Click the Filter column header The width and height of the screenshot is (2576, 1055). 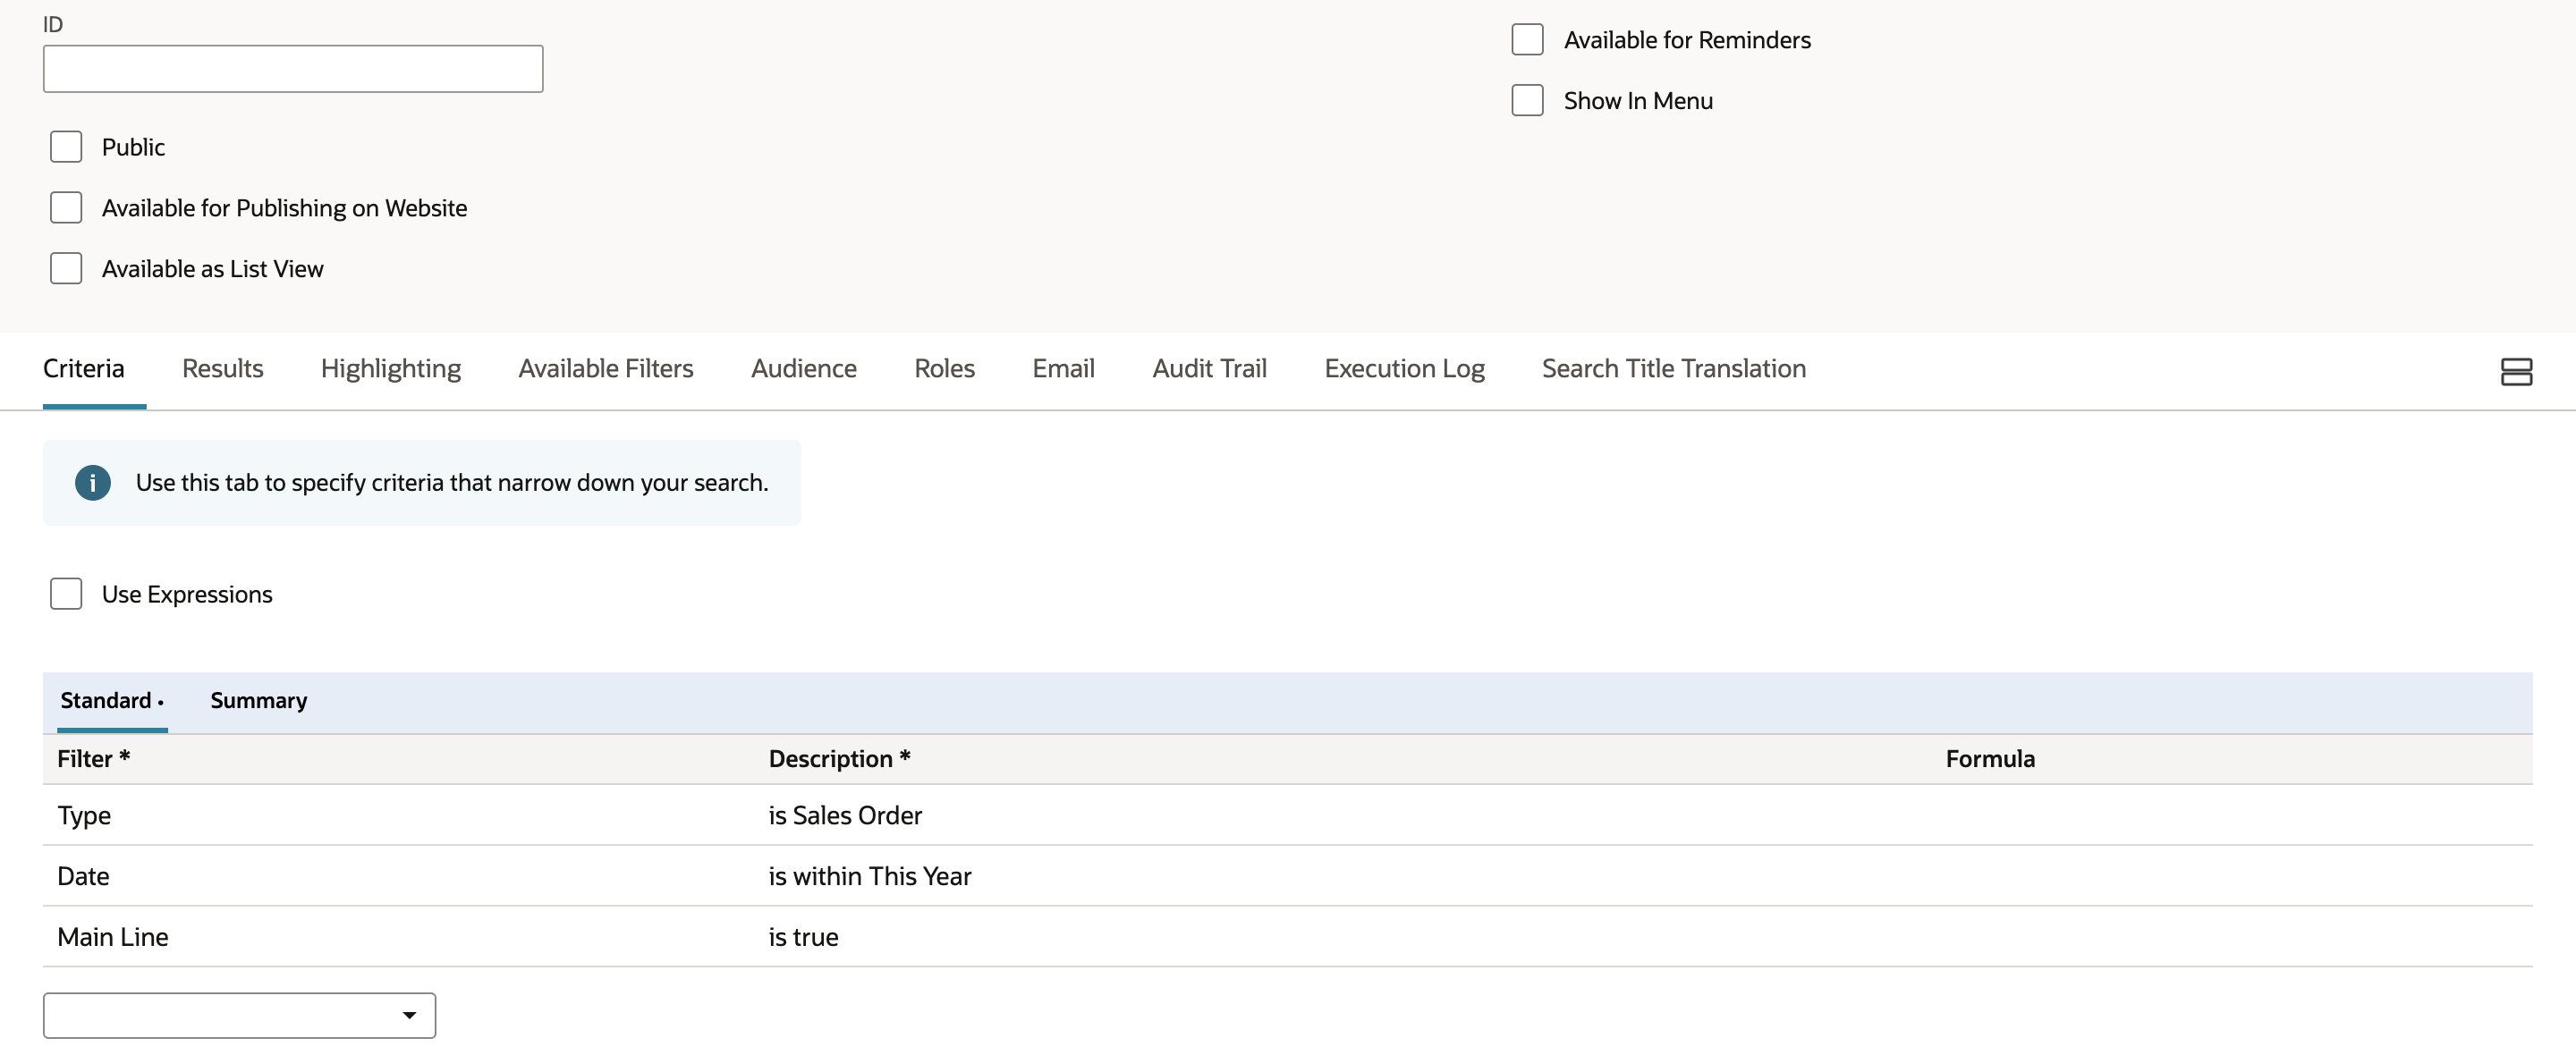(93, 760)
